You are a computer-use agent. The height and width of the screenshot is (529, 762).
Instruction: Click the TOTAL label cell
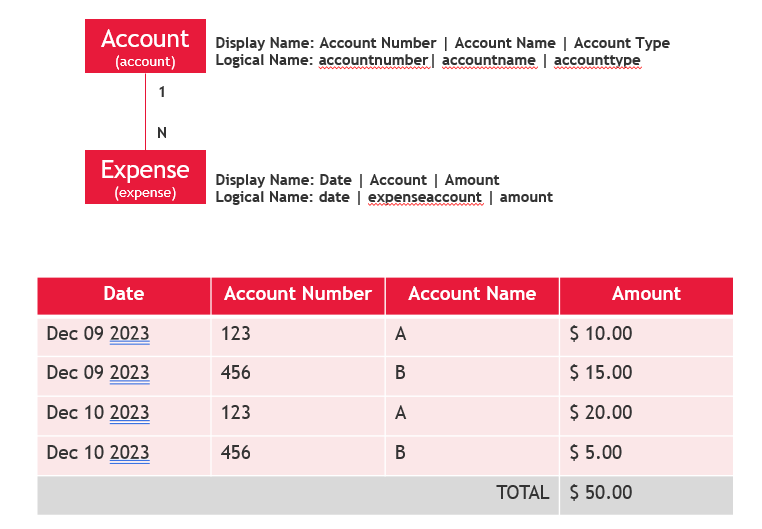tap(523, 492)
